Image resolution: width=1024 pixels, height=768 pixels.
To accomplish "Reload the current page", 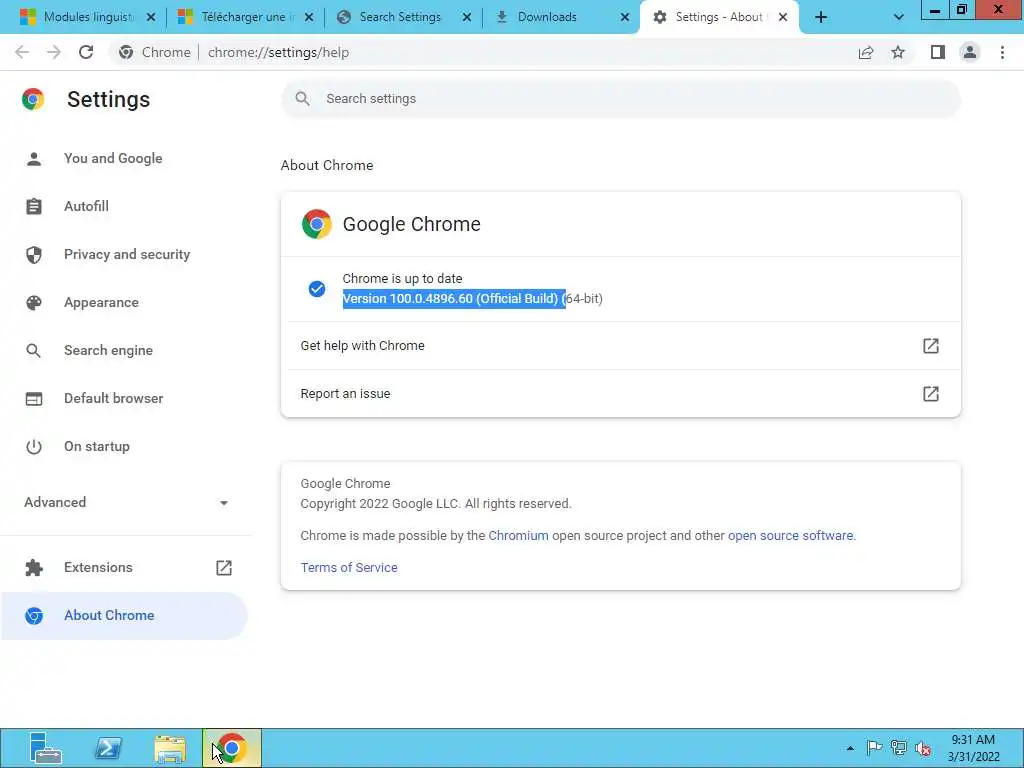I will 86,52.
